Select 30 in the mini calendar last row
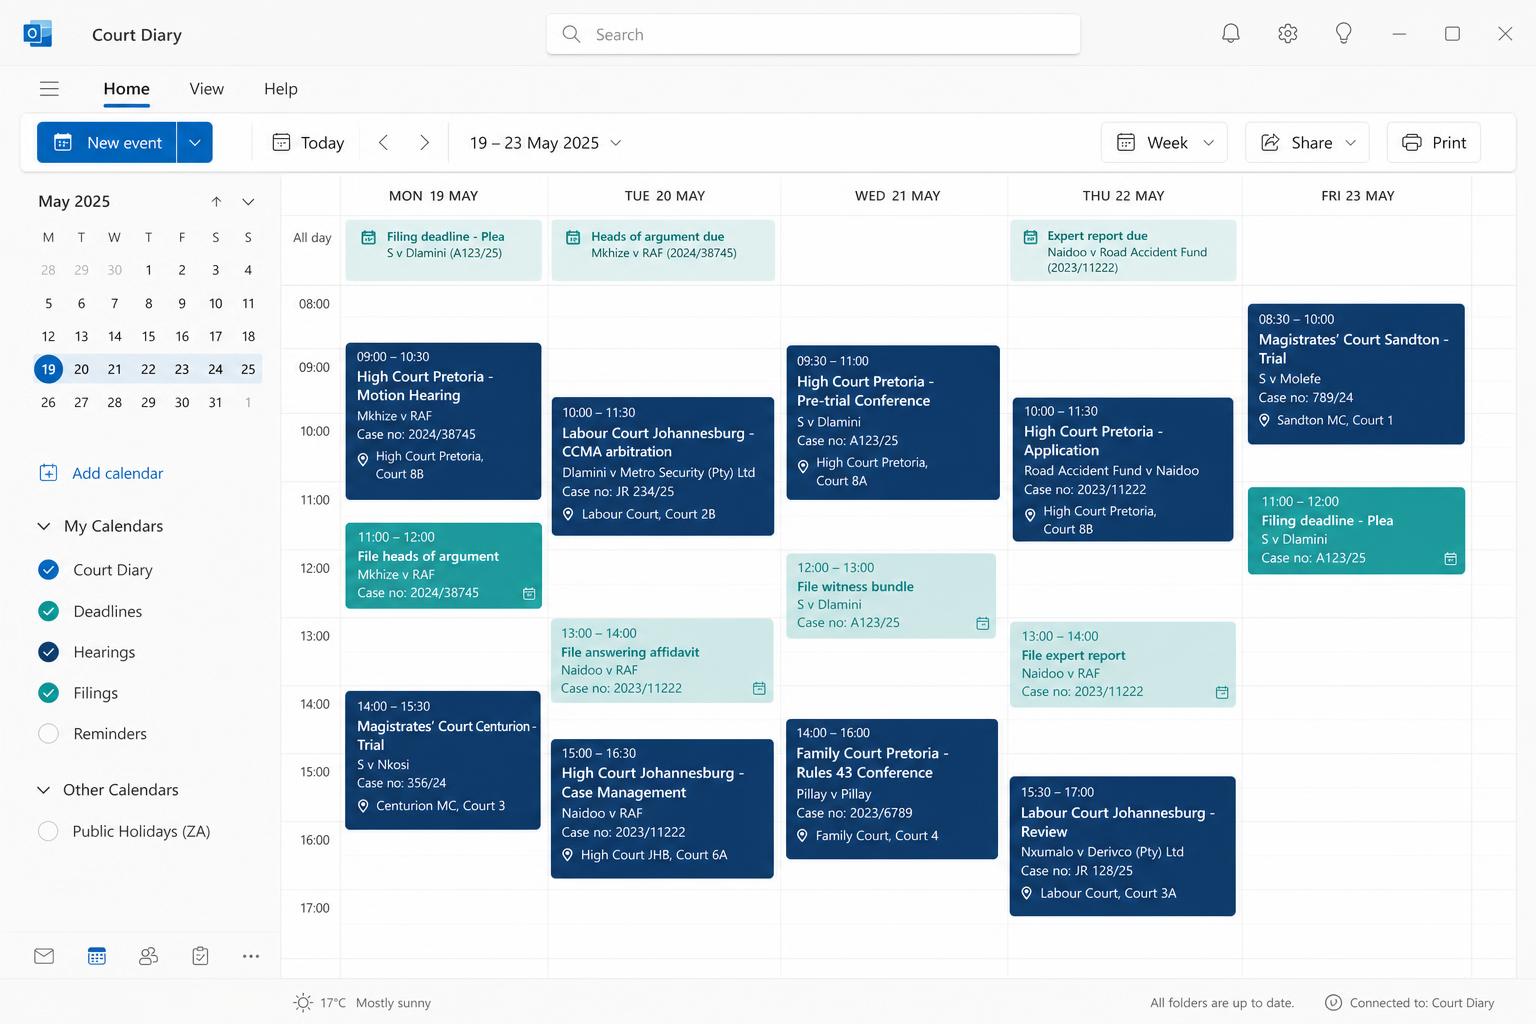 tap(182, 402)
